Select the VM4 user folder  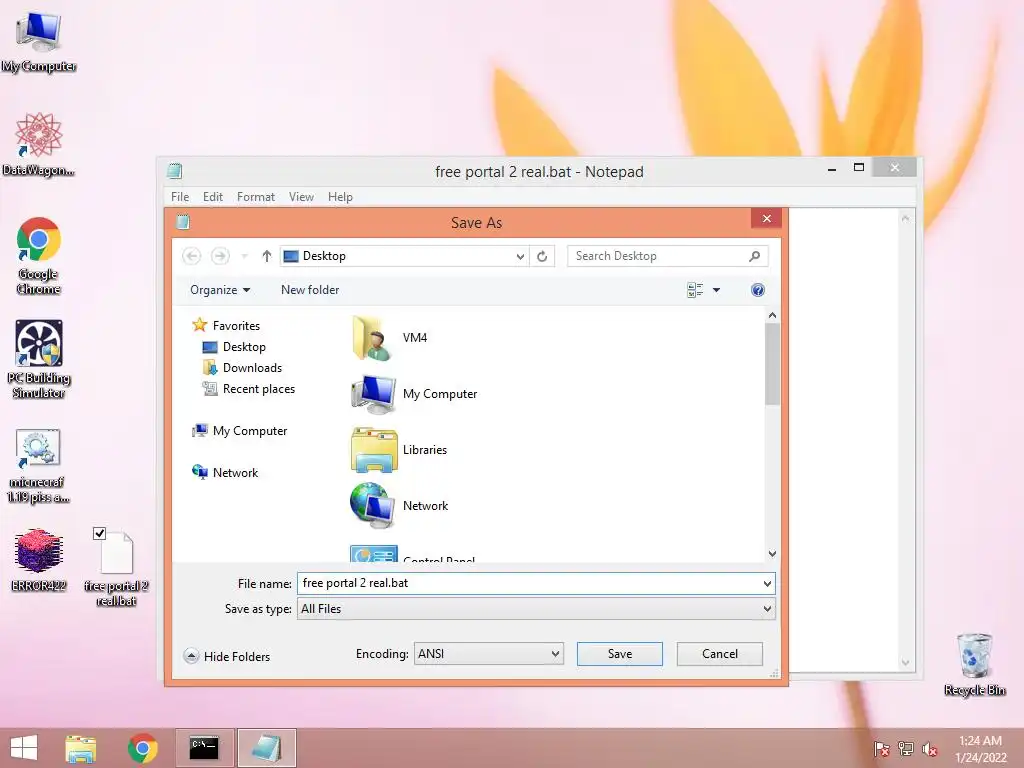pyautogui.click(x=390, y=338)
